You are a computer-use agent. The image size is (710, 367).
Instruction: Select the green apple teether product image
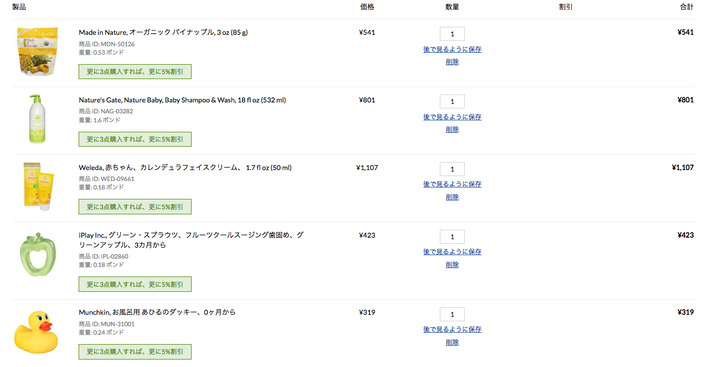38,254
